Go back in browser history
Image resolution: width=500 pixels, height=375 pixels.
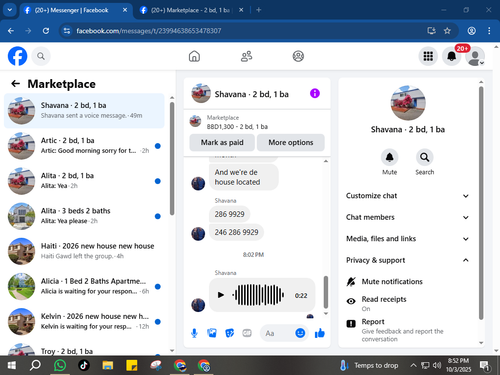point(11,31)
